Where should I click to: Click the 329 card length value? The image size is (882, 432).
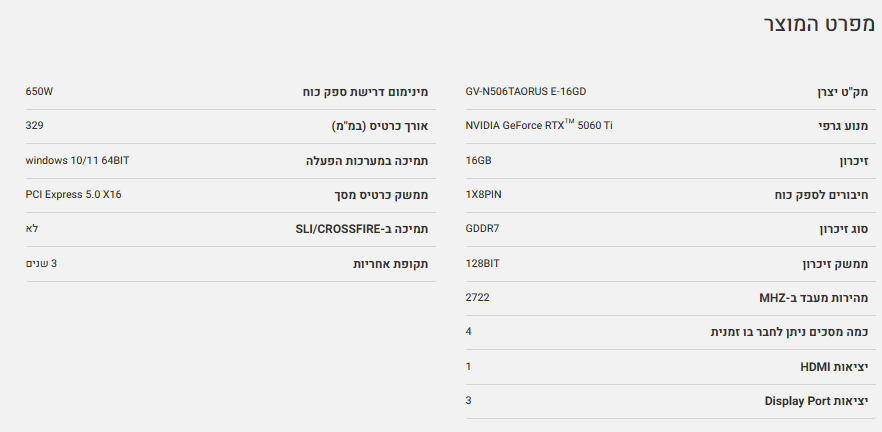pos(34,126)
